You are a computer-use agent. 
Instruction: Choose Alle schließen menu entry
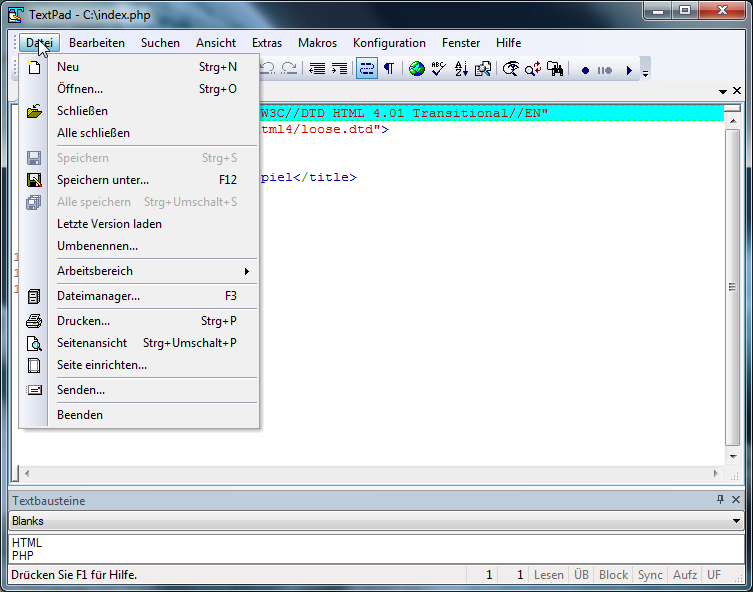click(139, 133)
